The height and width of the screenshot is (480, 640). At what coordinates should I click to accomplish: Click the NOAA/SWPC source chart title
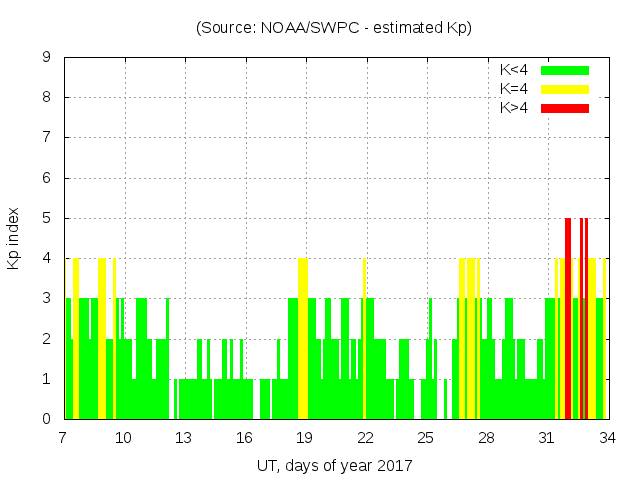(x=334, y=28)
